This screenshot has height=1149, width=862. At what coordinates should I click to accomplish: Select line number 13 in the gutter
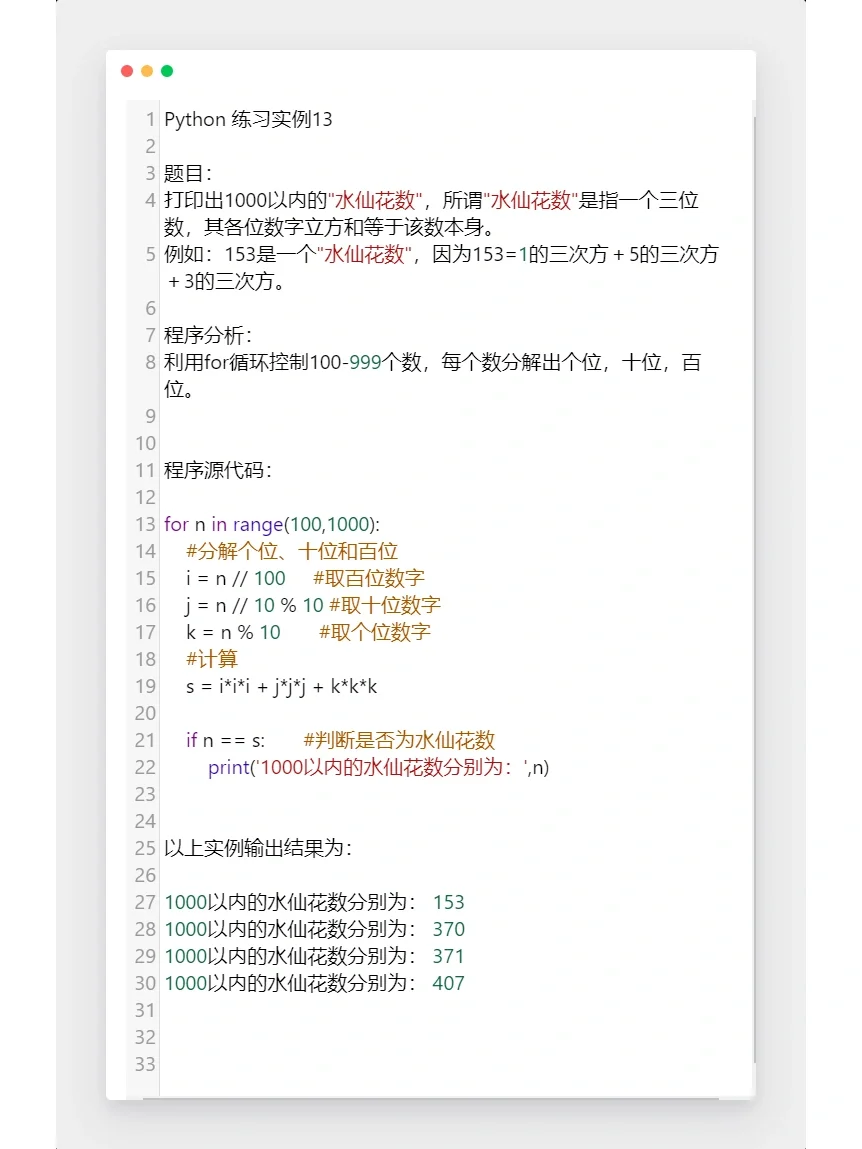[x=142, y=524]
